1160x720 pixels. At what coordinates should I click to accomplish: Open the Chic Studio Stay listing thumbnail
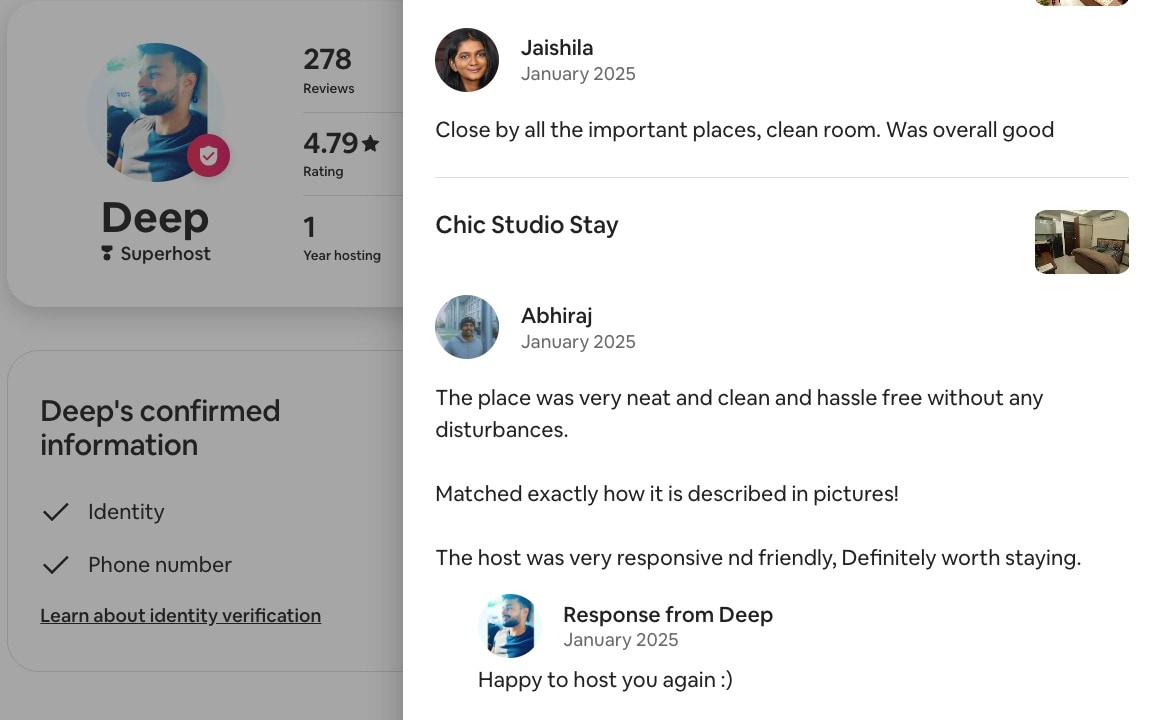tap(1082, 242)
